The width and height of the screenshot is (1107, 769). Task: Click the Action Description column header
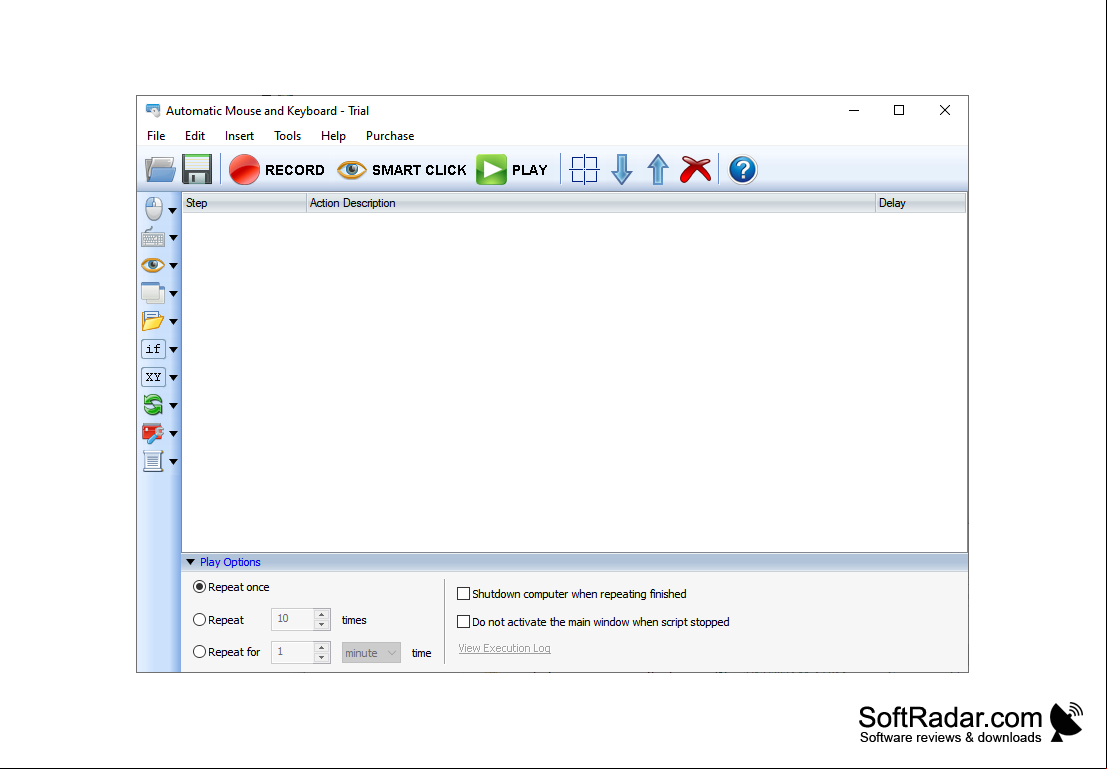click(x=591, y=203)
